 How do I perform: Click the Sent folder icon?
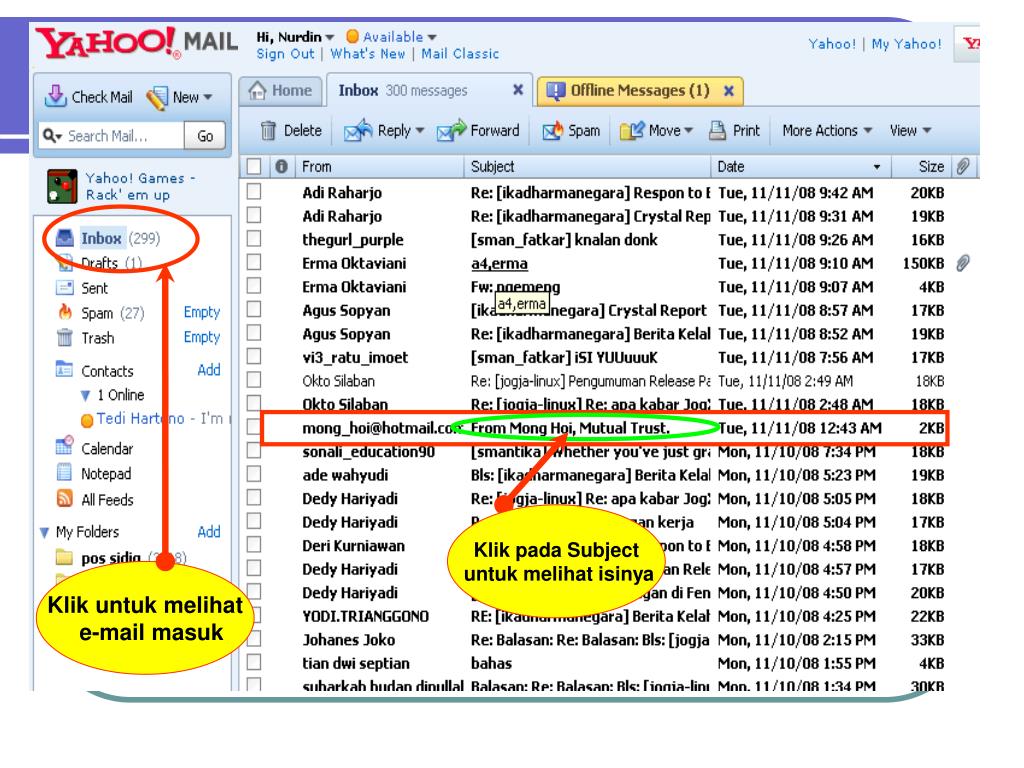point(65,288)
